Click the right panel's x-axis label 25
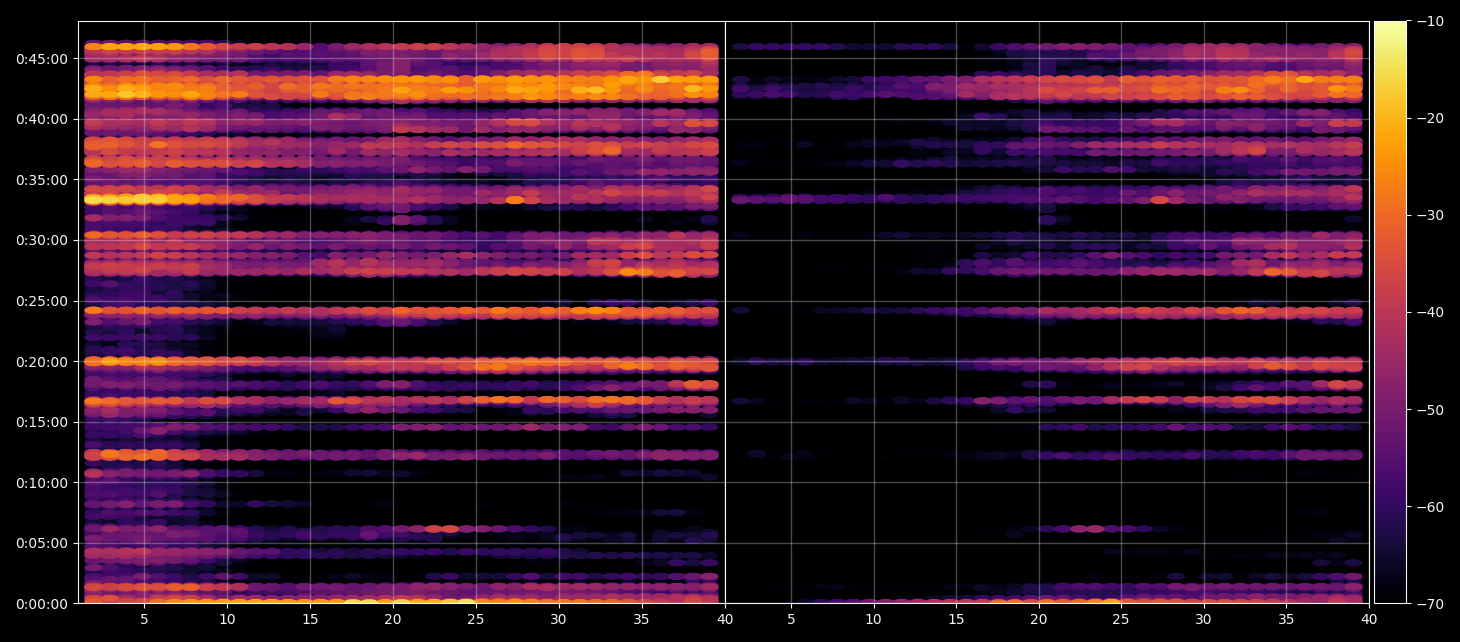The image size is (1460, 642). [1121, 620]
